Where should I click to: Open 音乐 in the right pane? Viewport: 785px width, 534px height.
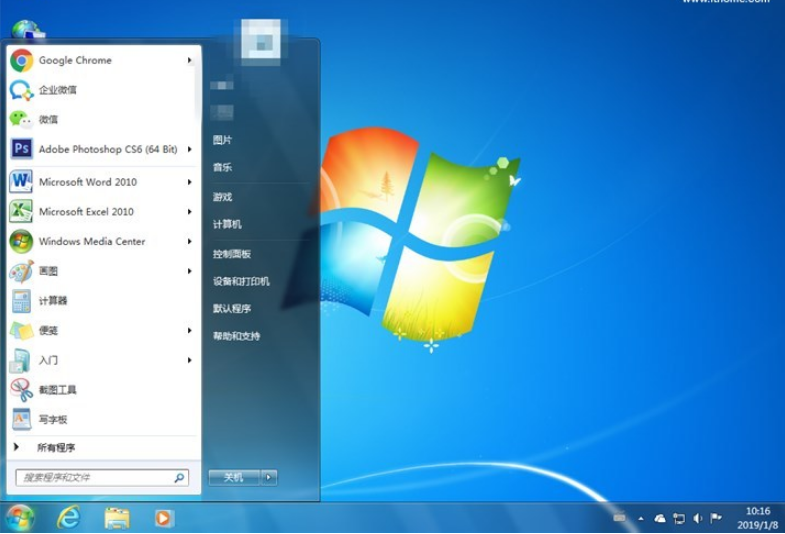[222, 167]
